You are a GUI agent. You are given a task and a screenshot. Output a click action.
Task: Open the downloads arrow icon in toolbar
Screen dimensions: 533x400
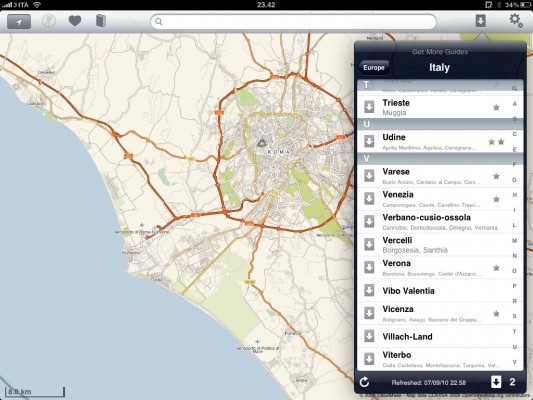click(480, 21)
